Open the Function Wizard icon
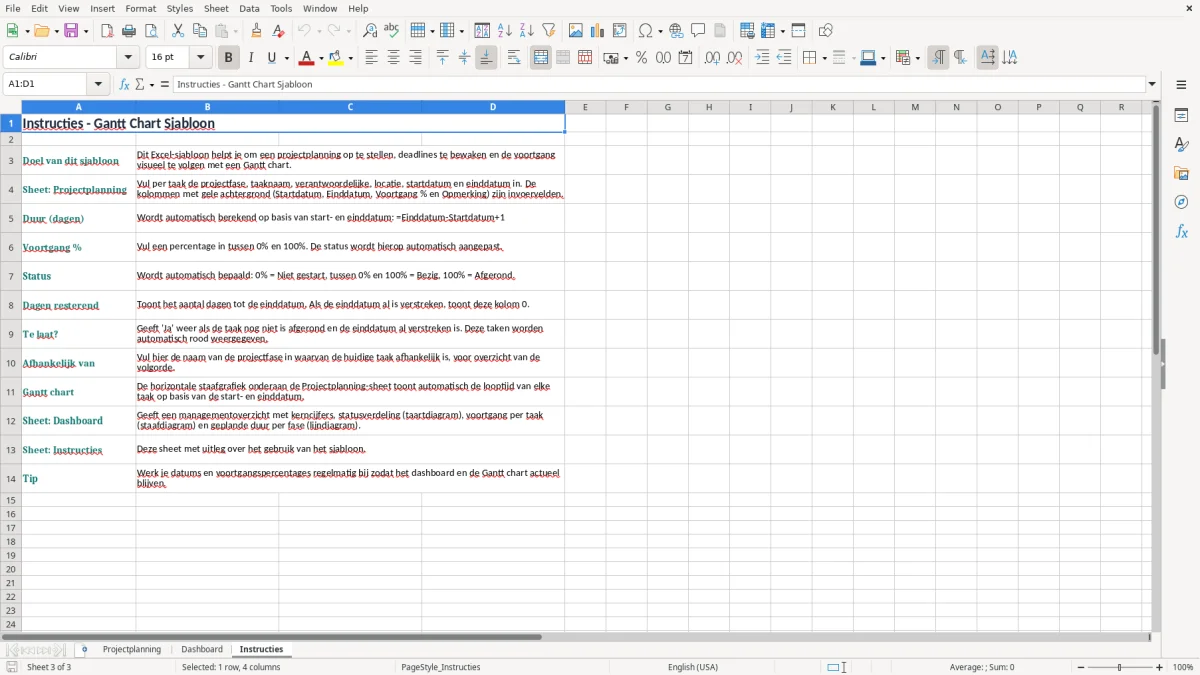The image size is (1200, 675). (125, 84)
